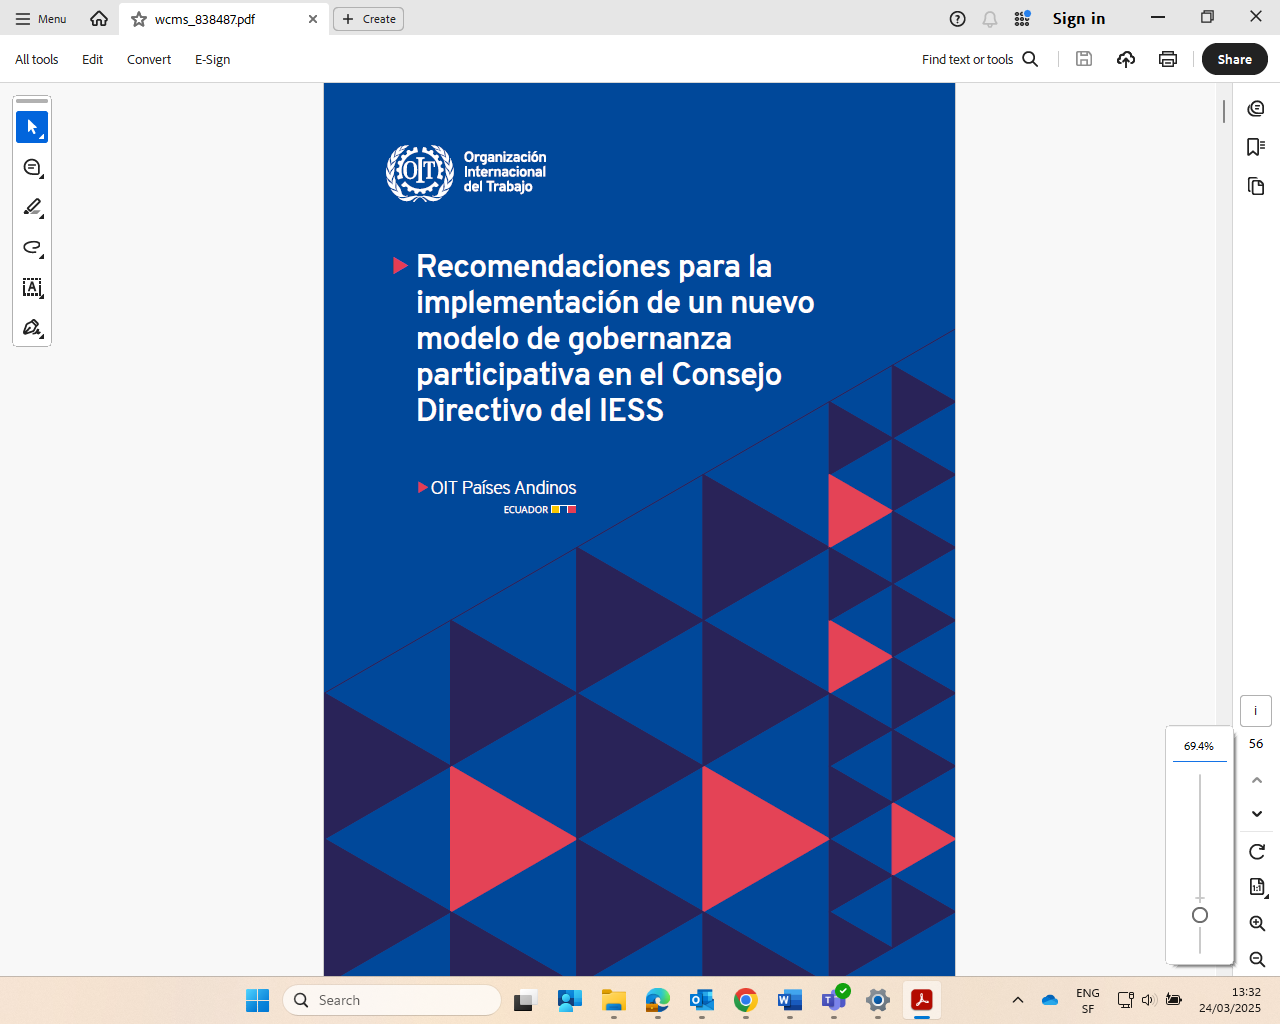Close the wcms_838487.pdf tab
The height and width of the screenshot is (1024, 1280).
(x=313, y=19)
